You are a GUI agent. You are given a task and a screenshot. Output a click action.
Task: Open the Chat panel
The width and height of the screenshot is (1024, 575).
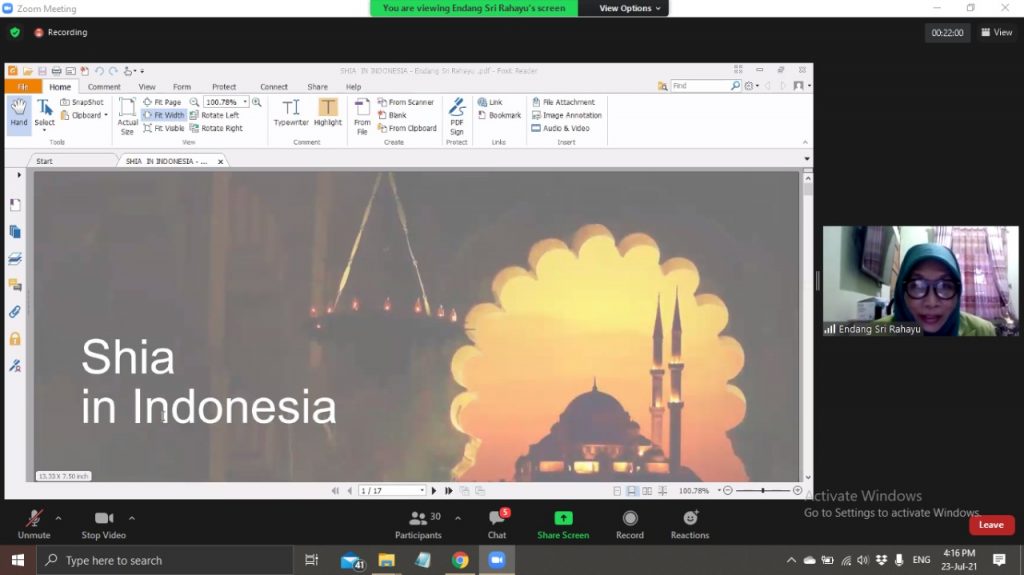(497, 522)
